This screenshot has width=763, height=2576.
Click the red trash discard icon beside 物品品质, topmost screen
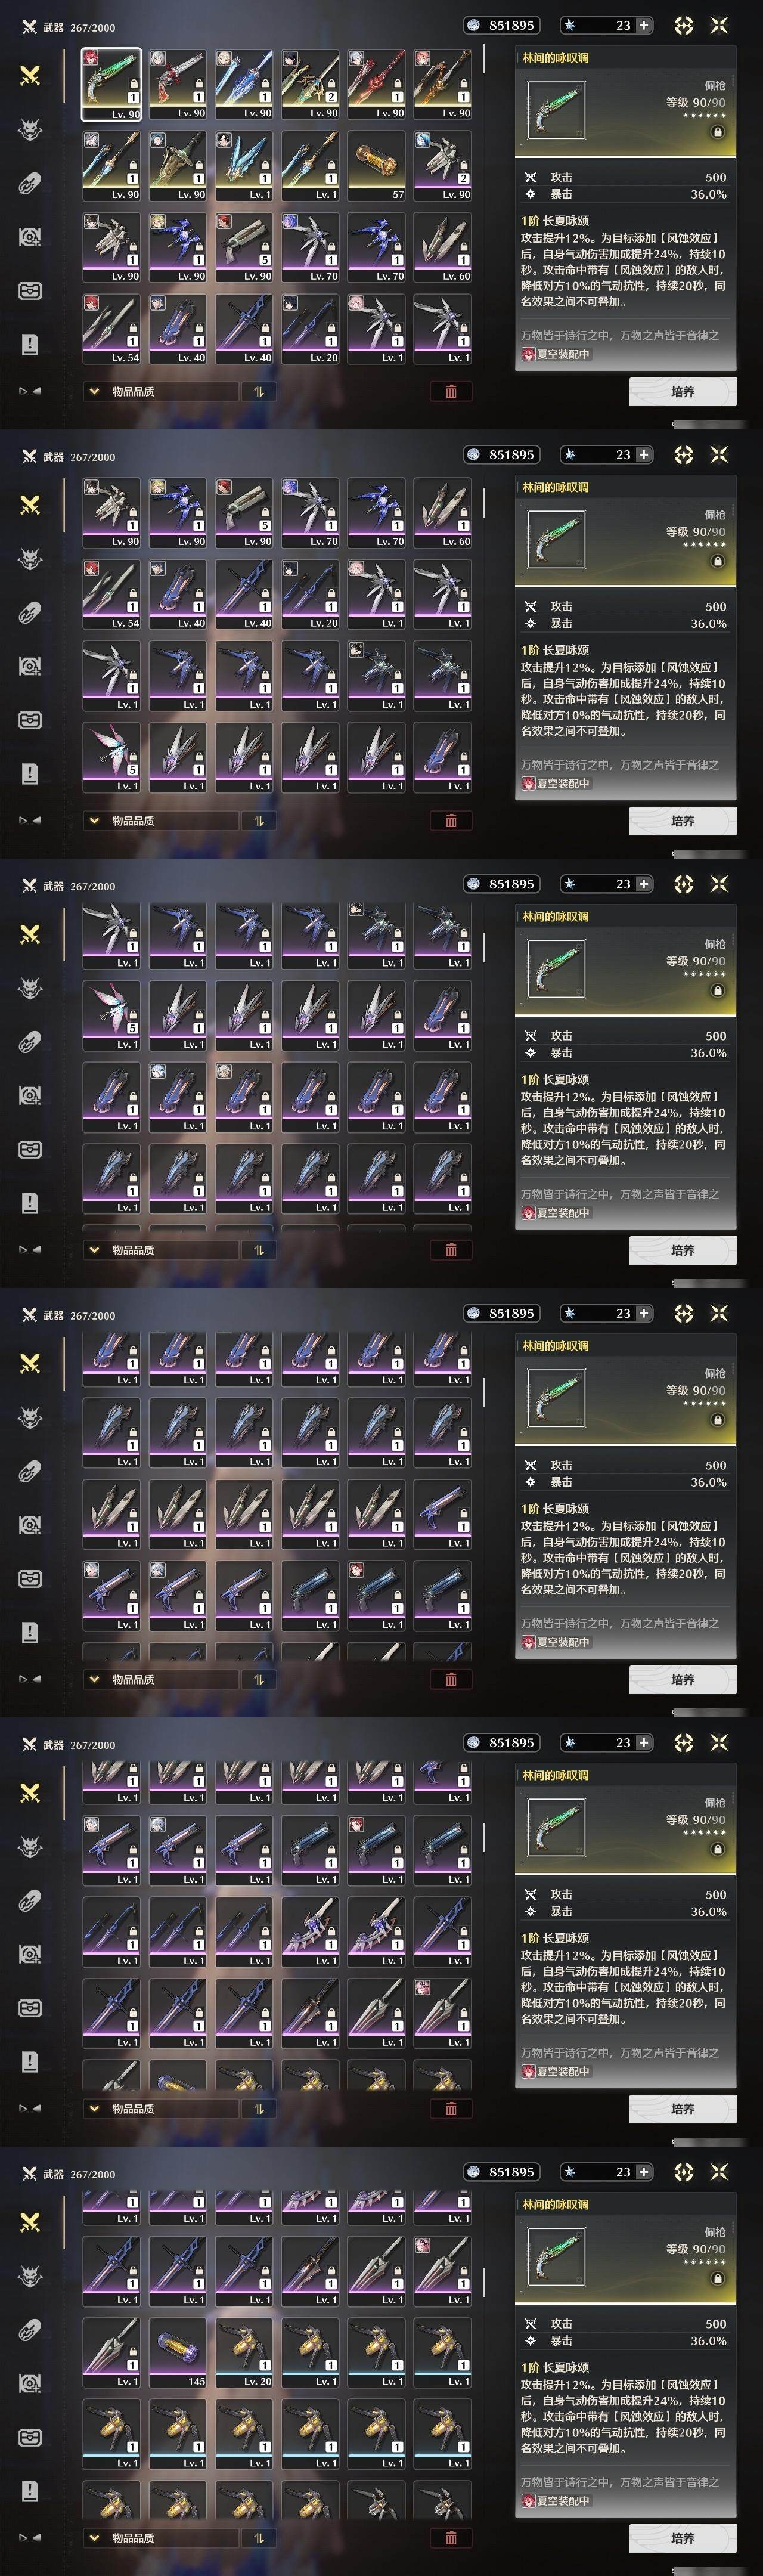(451, 391)
